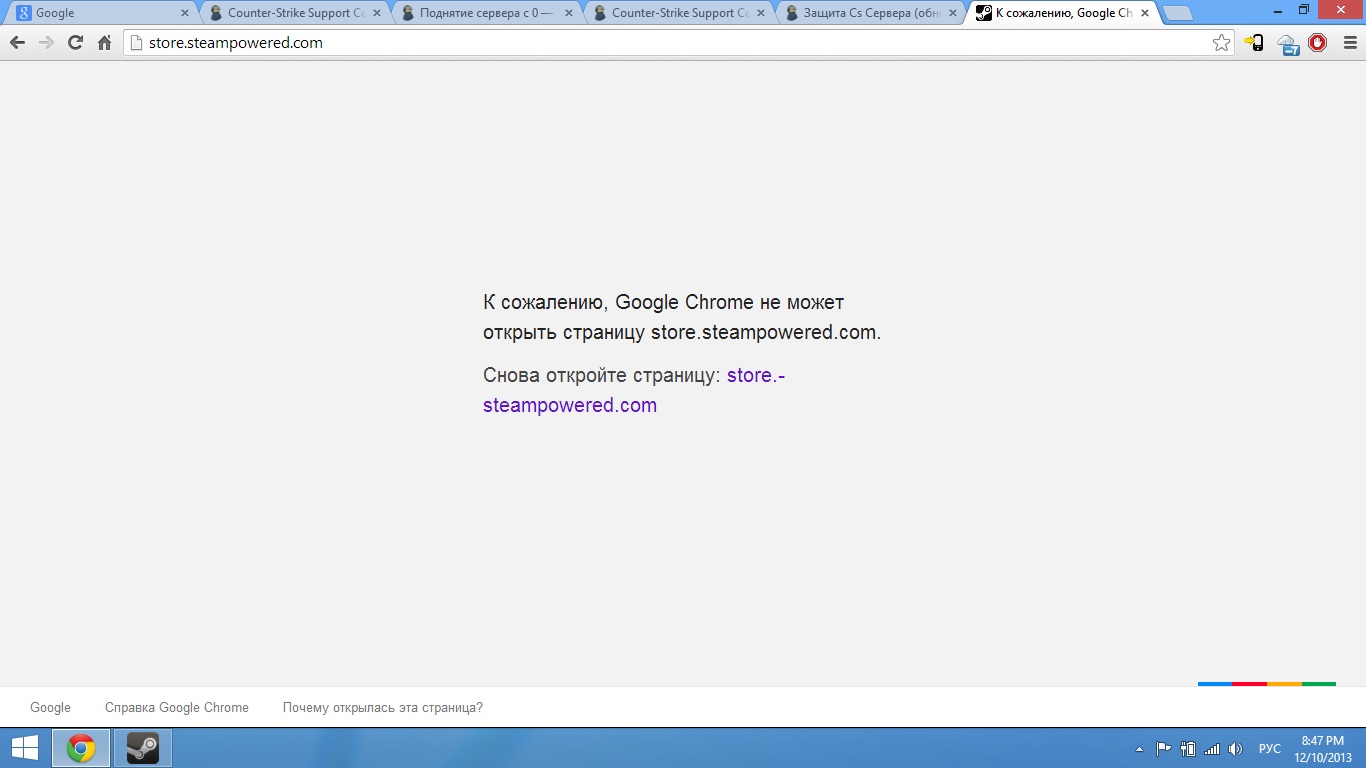Close the Поднятие сервера tab

click(568, 13)
